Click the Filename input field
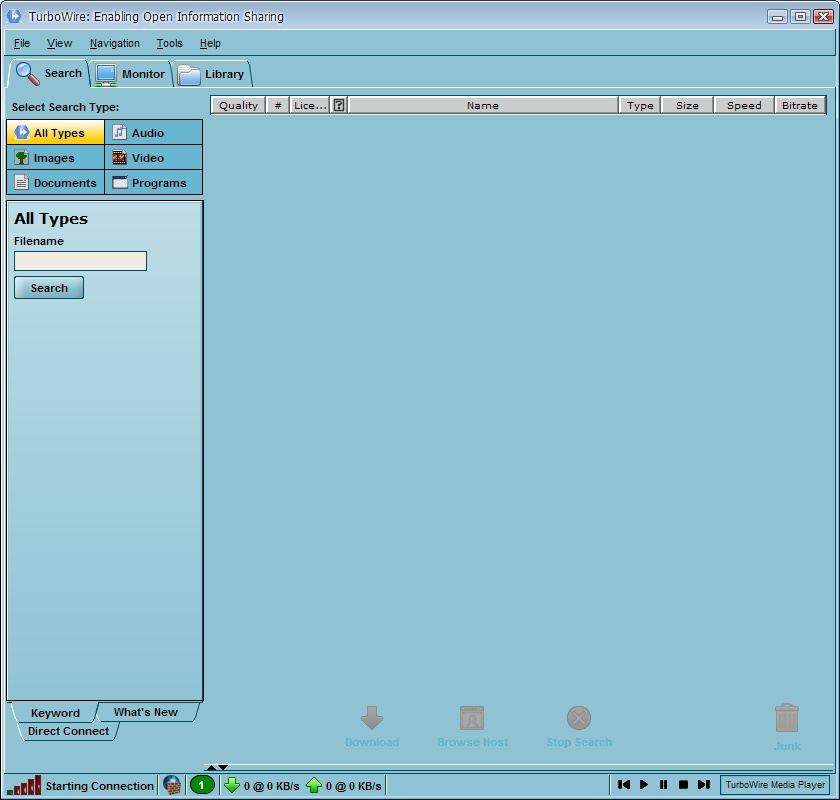Image resolution: width=840 pixels, height=800 pixels. tap(80, 261)
